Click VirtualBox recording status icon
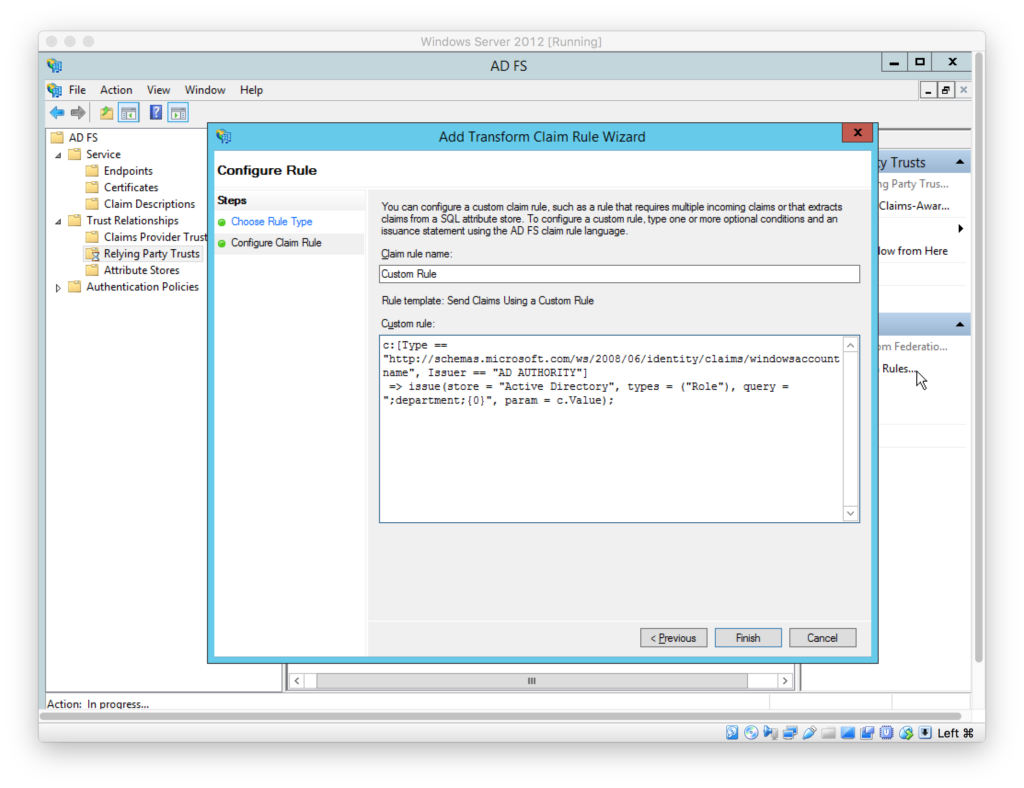Viewport: 1024px width, 788px height. point(867,733)
